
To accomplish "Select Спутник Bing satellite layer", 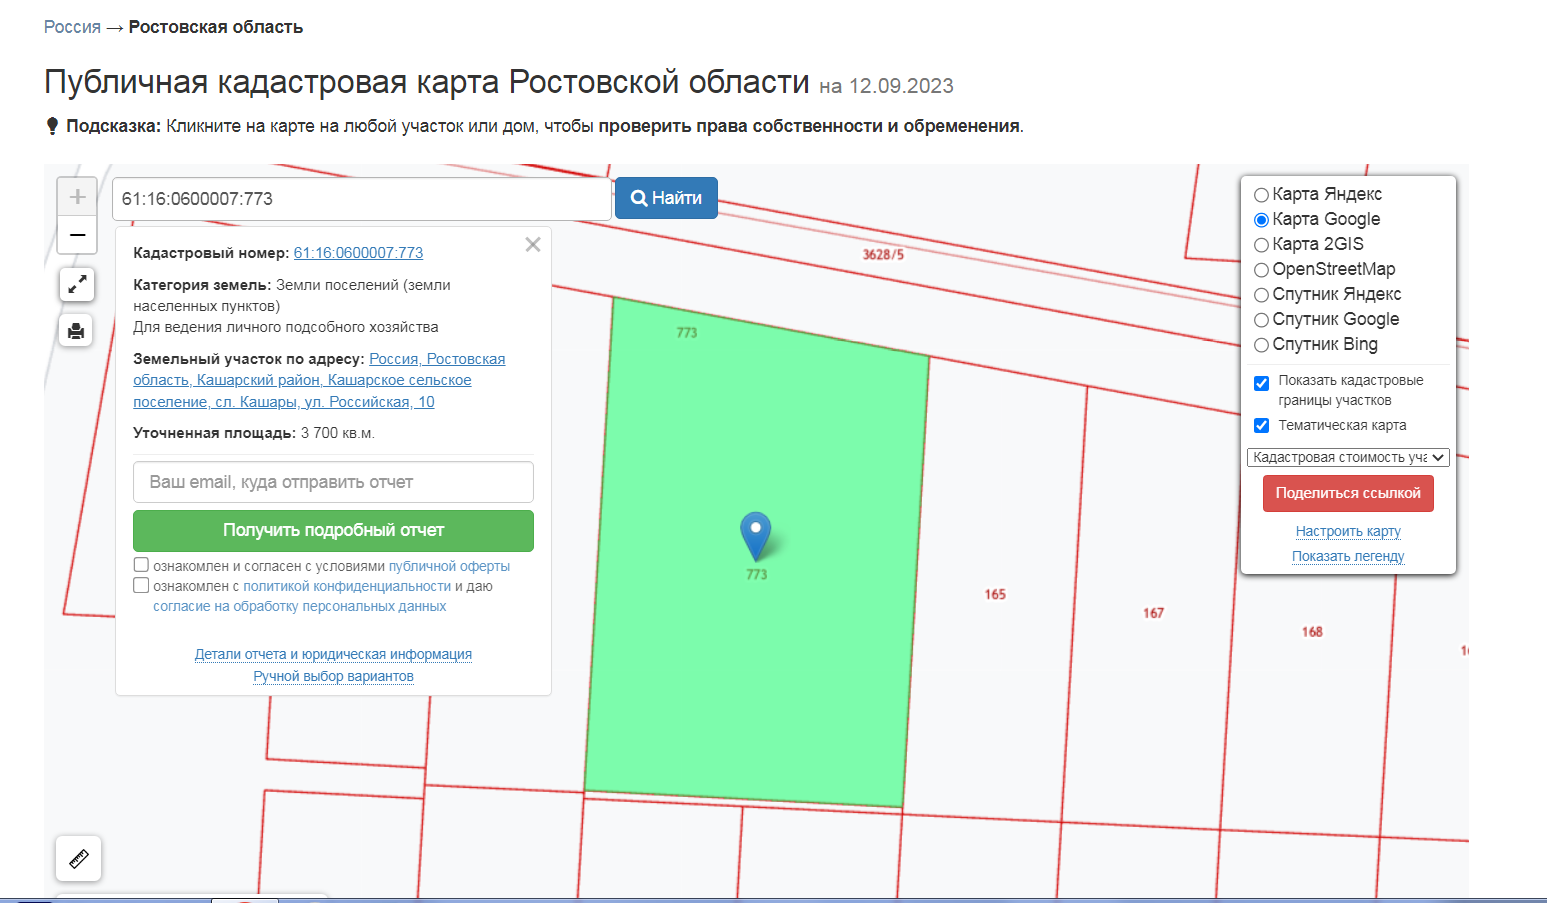I will click(1262, 345).
